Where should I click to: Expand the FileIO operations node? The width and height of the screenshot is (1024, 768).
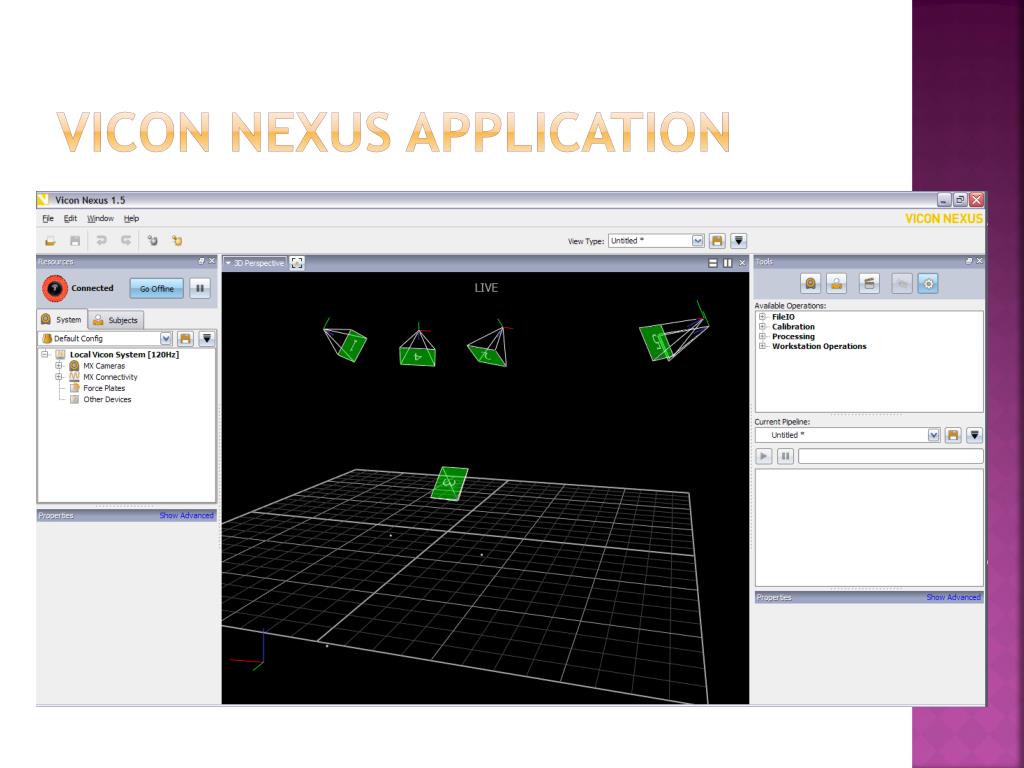[762, 317]
